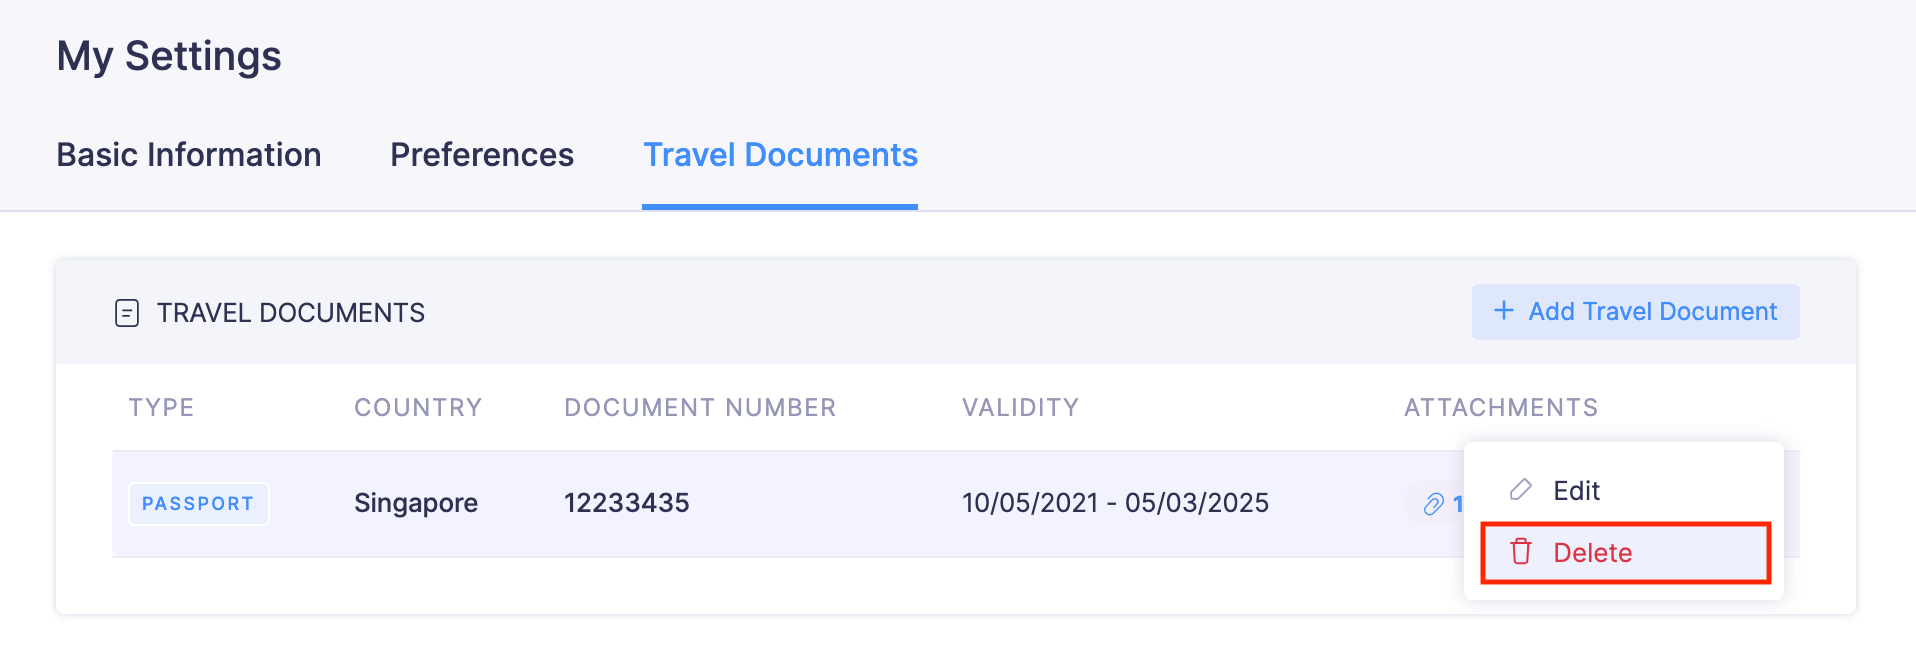1916x668 pixels.
Task: Click the trash icon beside Delete
Action: click(x=1521, y=552)
